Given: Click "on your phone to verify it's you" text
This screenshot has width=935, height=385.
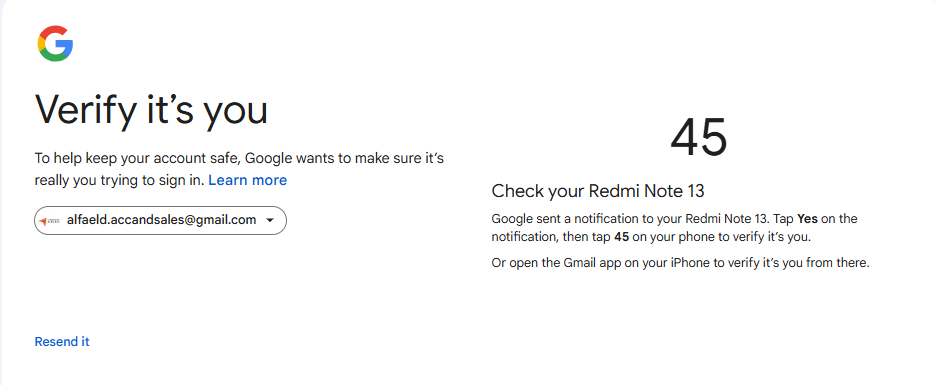Looking at the screenshot, I should [722, 237].
